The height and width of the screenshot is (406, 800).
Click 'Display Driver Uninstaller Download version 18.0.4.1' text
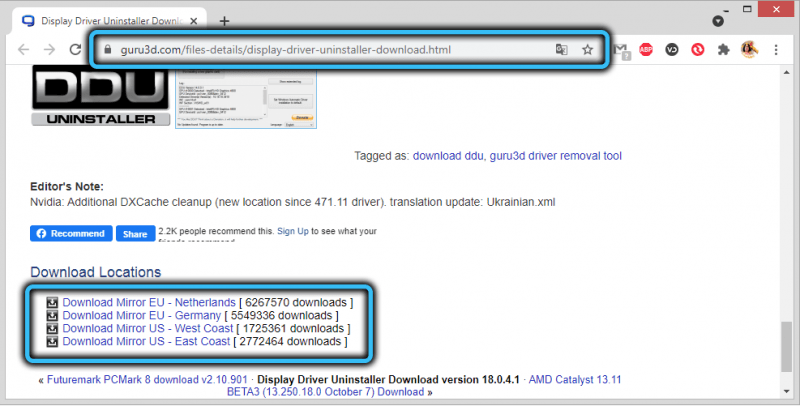(x=388, y=380)
